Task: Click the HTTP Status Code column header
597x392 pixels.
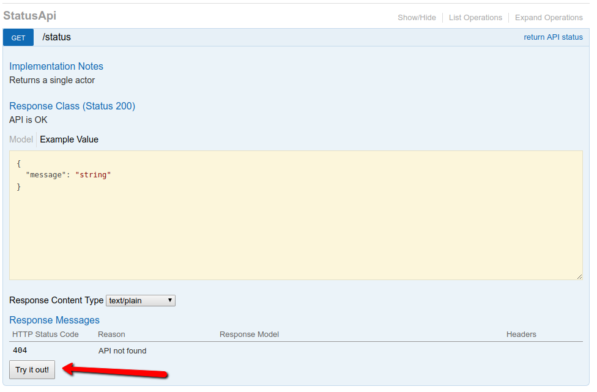Action: click(45, 334)
